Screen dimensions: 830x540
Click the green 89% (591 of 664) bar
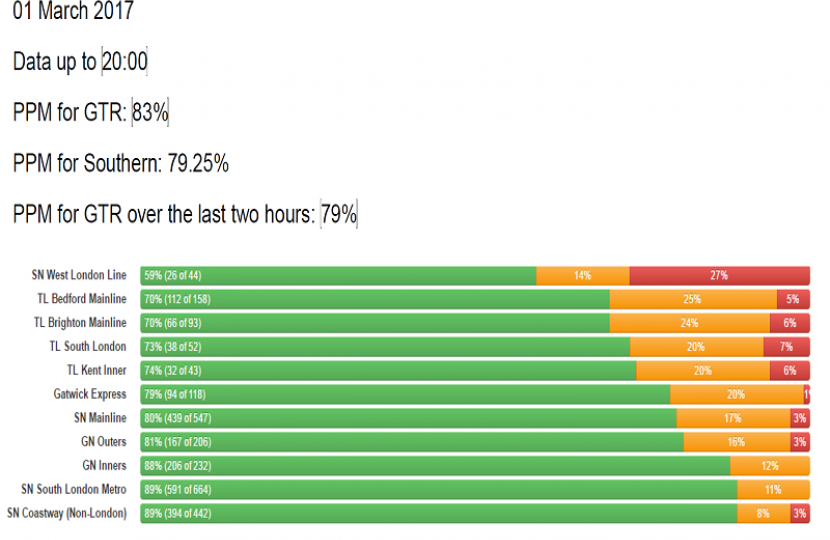pos(438,490)
